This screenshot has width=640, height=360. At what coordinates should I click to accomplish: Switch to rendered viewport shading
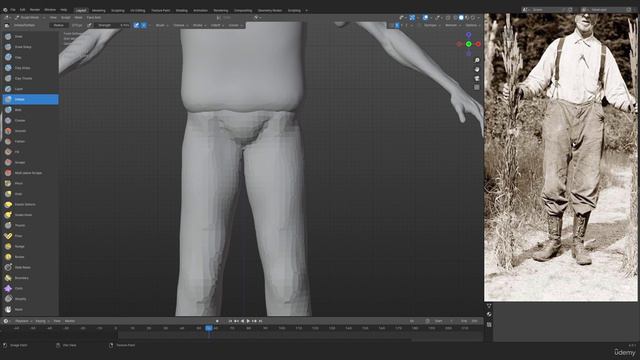coord(473,18)
